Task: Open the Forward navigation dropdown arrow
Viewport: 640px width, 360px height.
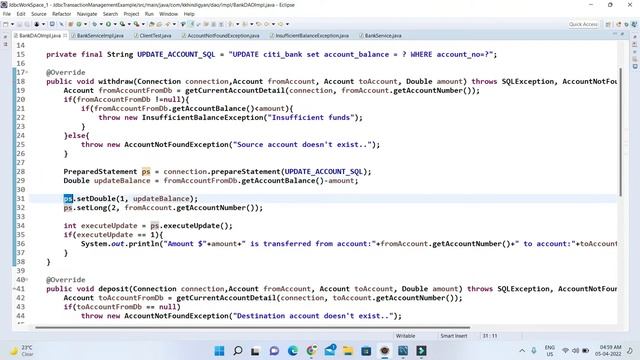Action: pyautogui.click(x=287, y=24)
